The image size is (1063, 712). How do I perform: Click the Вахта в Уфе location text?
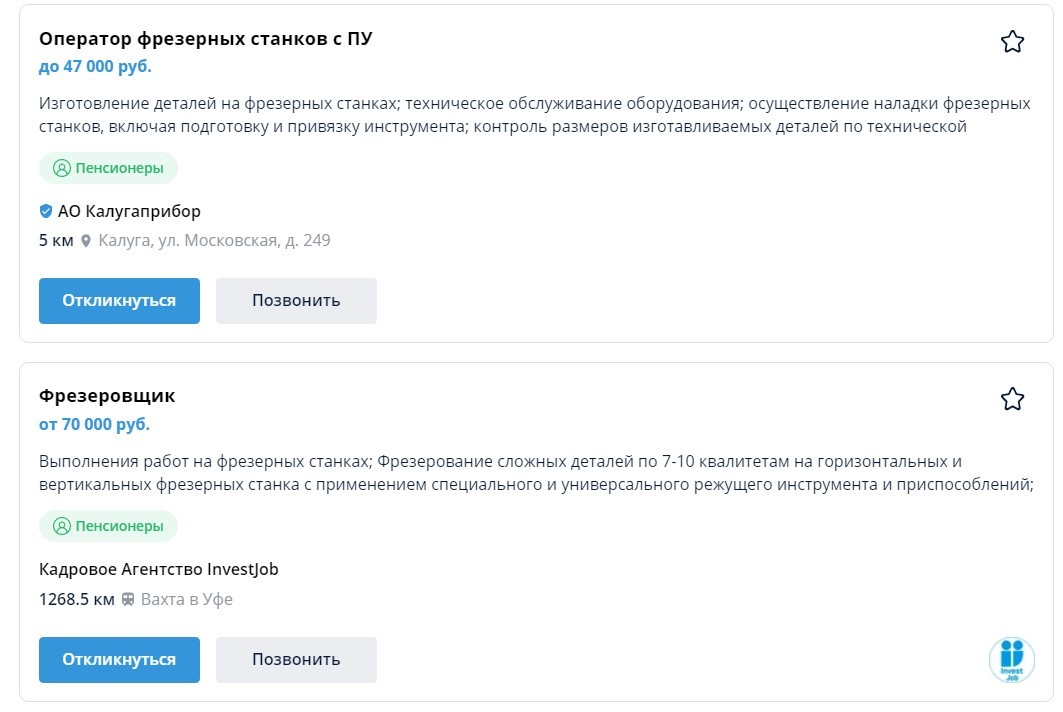(x=186, y=600)
